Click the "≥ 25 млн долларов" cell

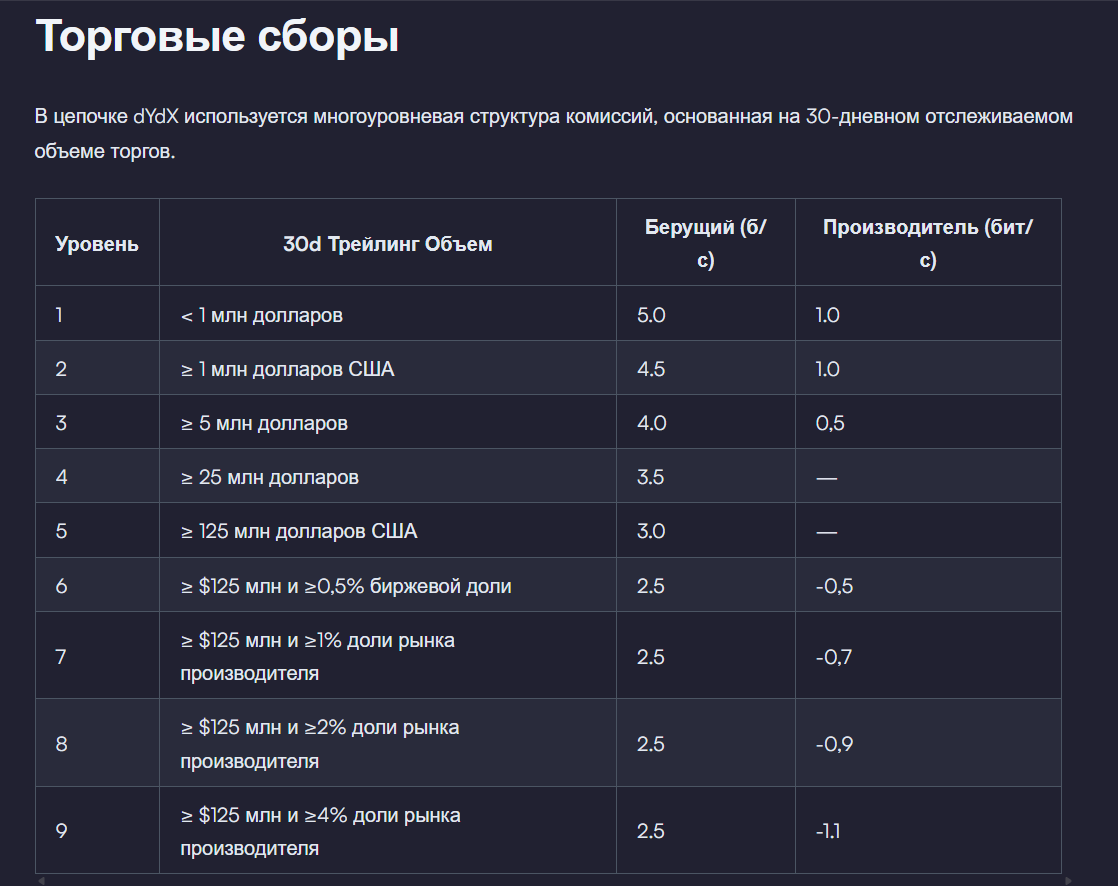point(270,477)
